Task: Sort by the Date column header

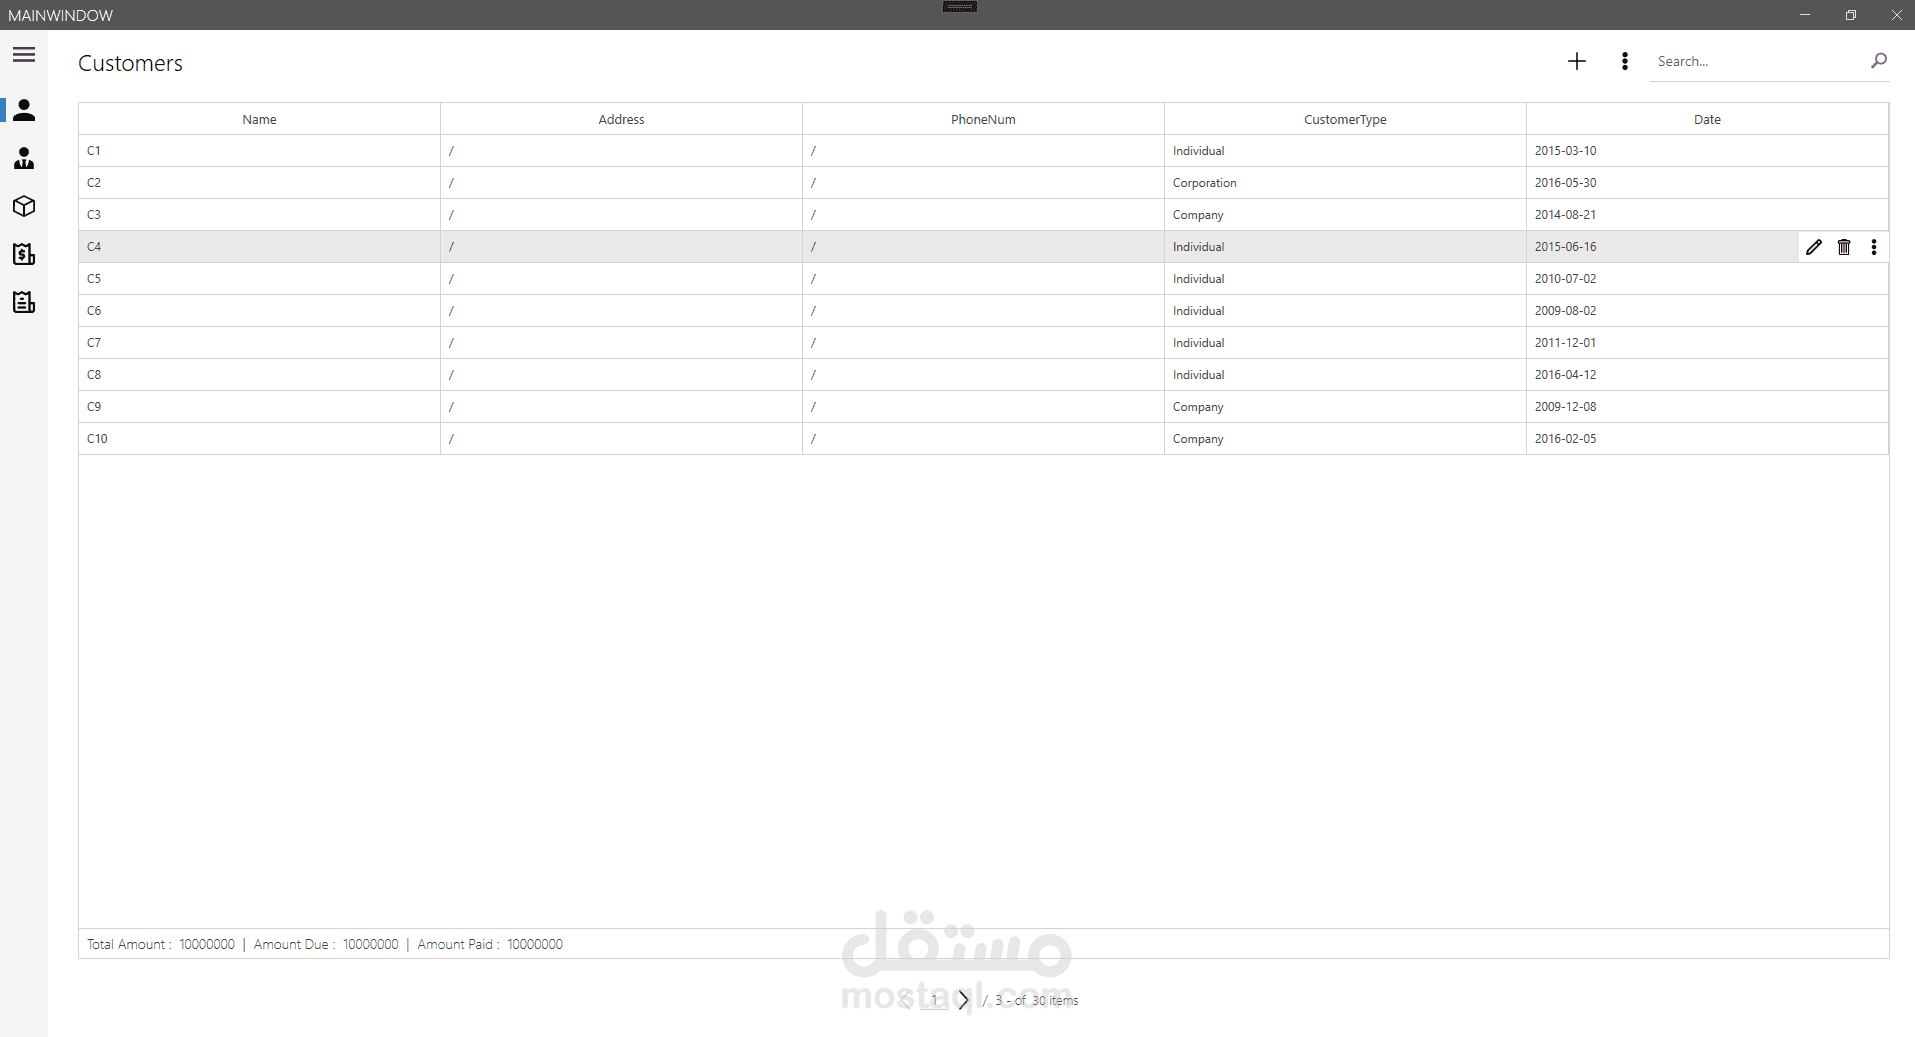Action: (x=1707, y=119)
